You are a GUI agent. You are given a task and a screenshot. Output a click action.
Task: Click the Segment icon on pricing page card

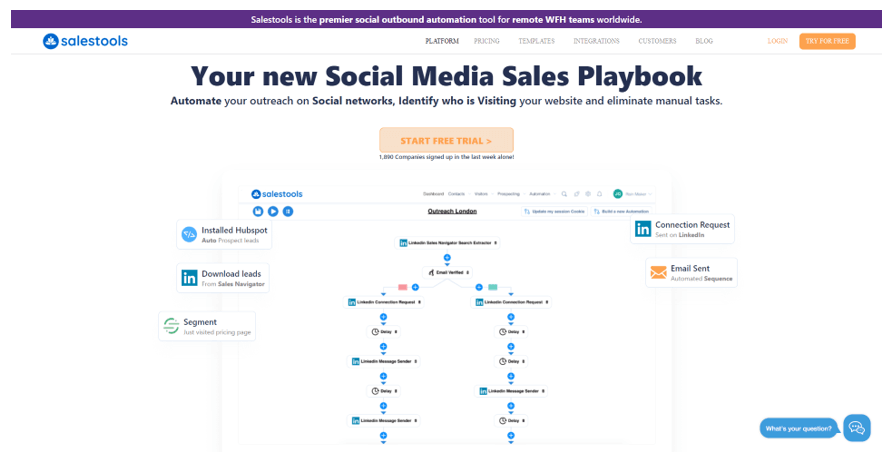tap(171, 326)
